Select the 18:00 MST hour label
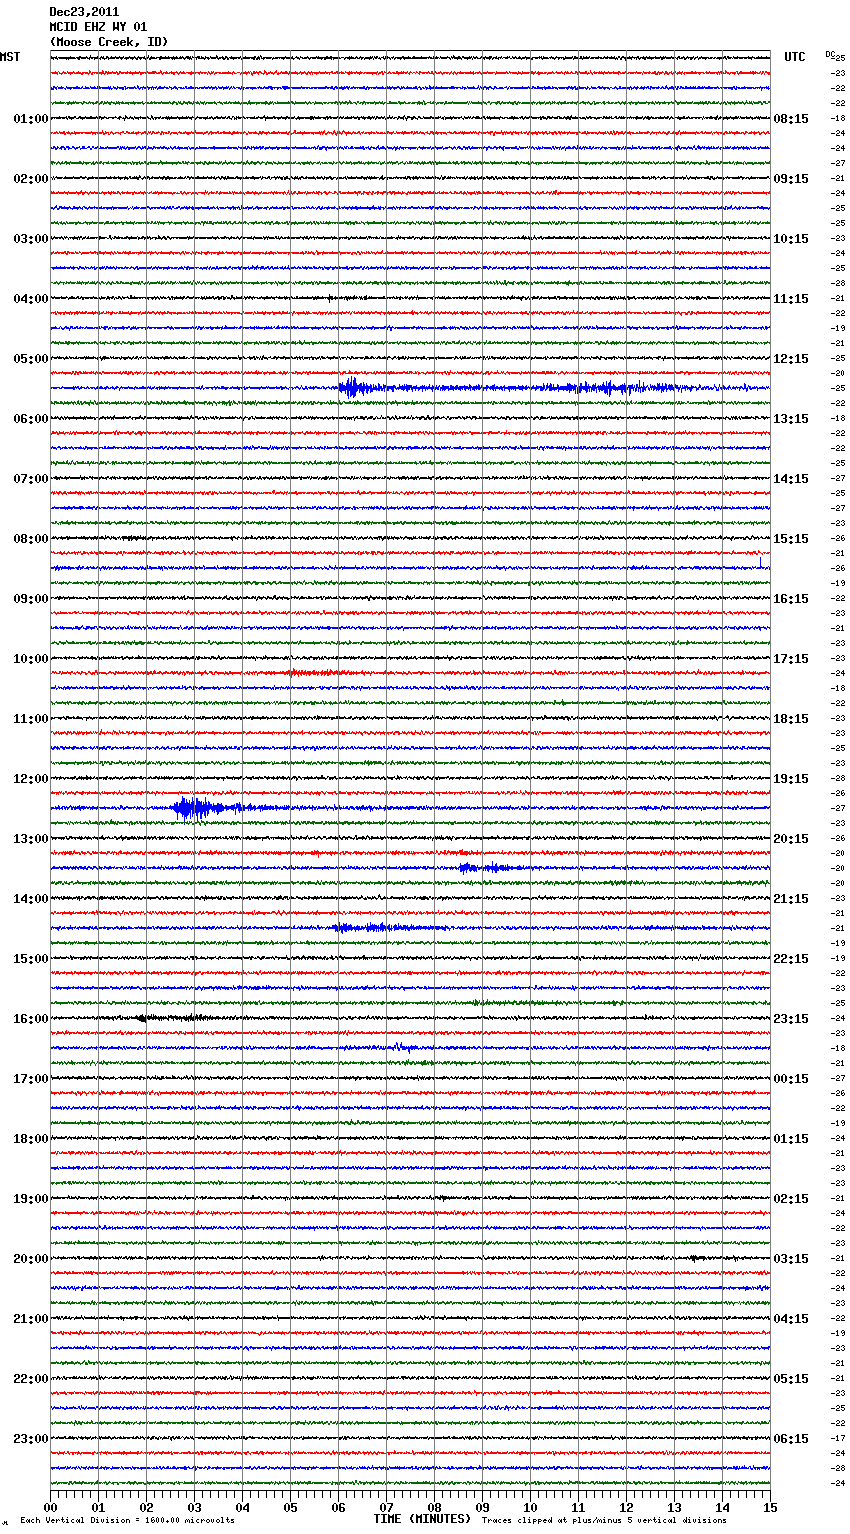The width and height of the screenshot is (850, 1534). [x=31, y=1139]
